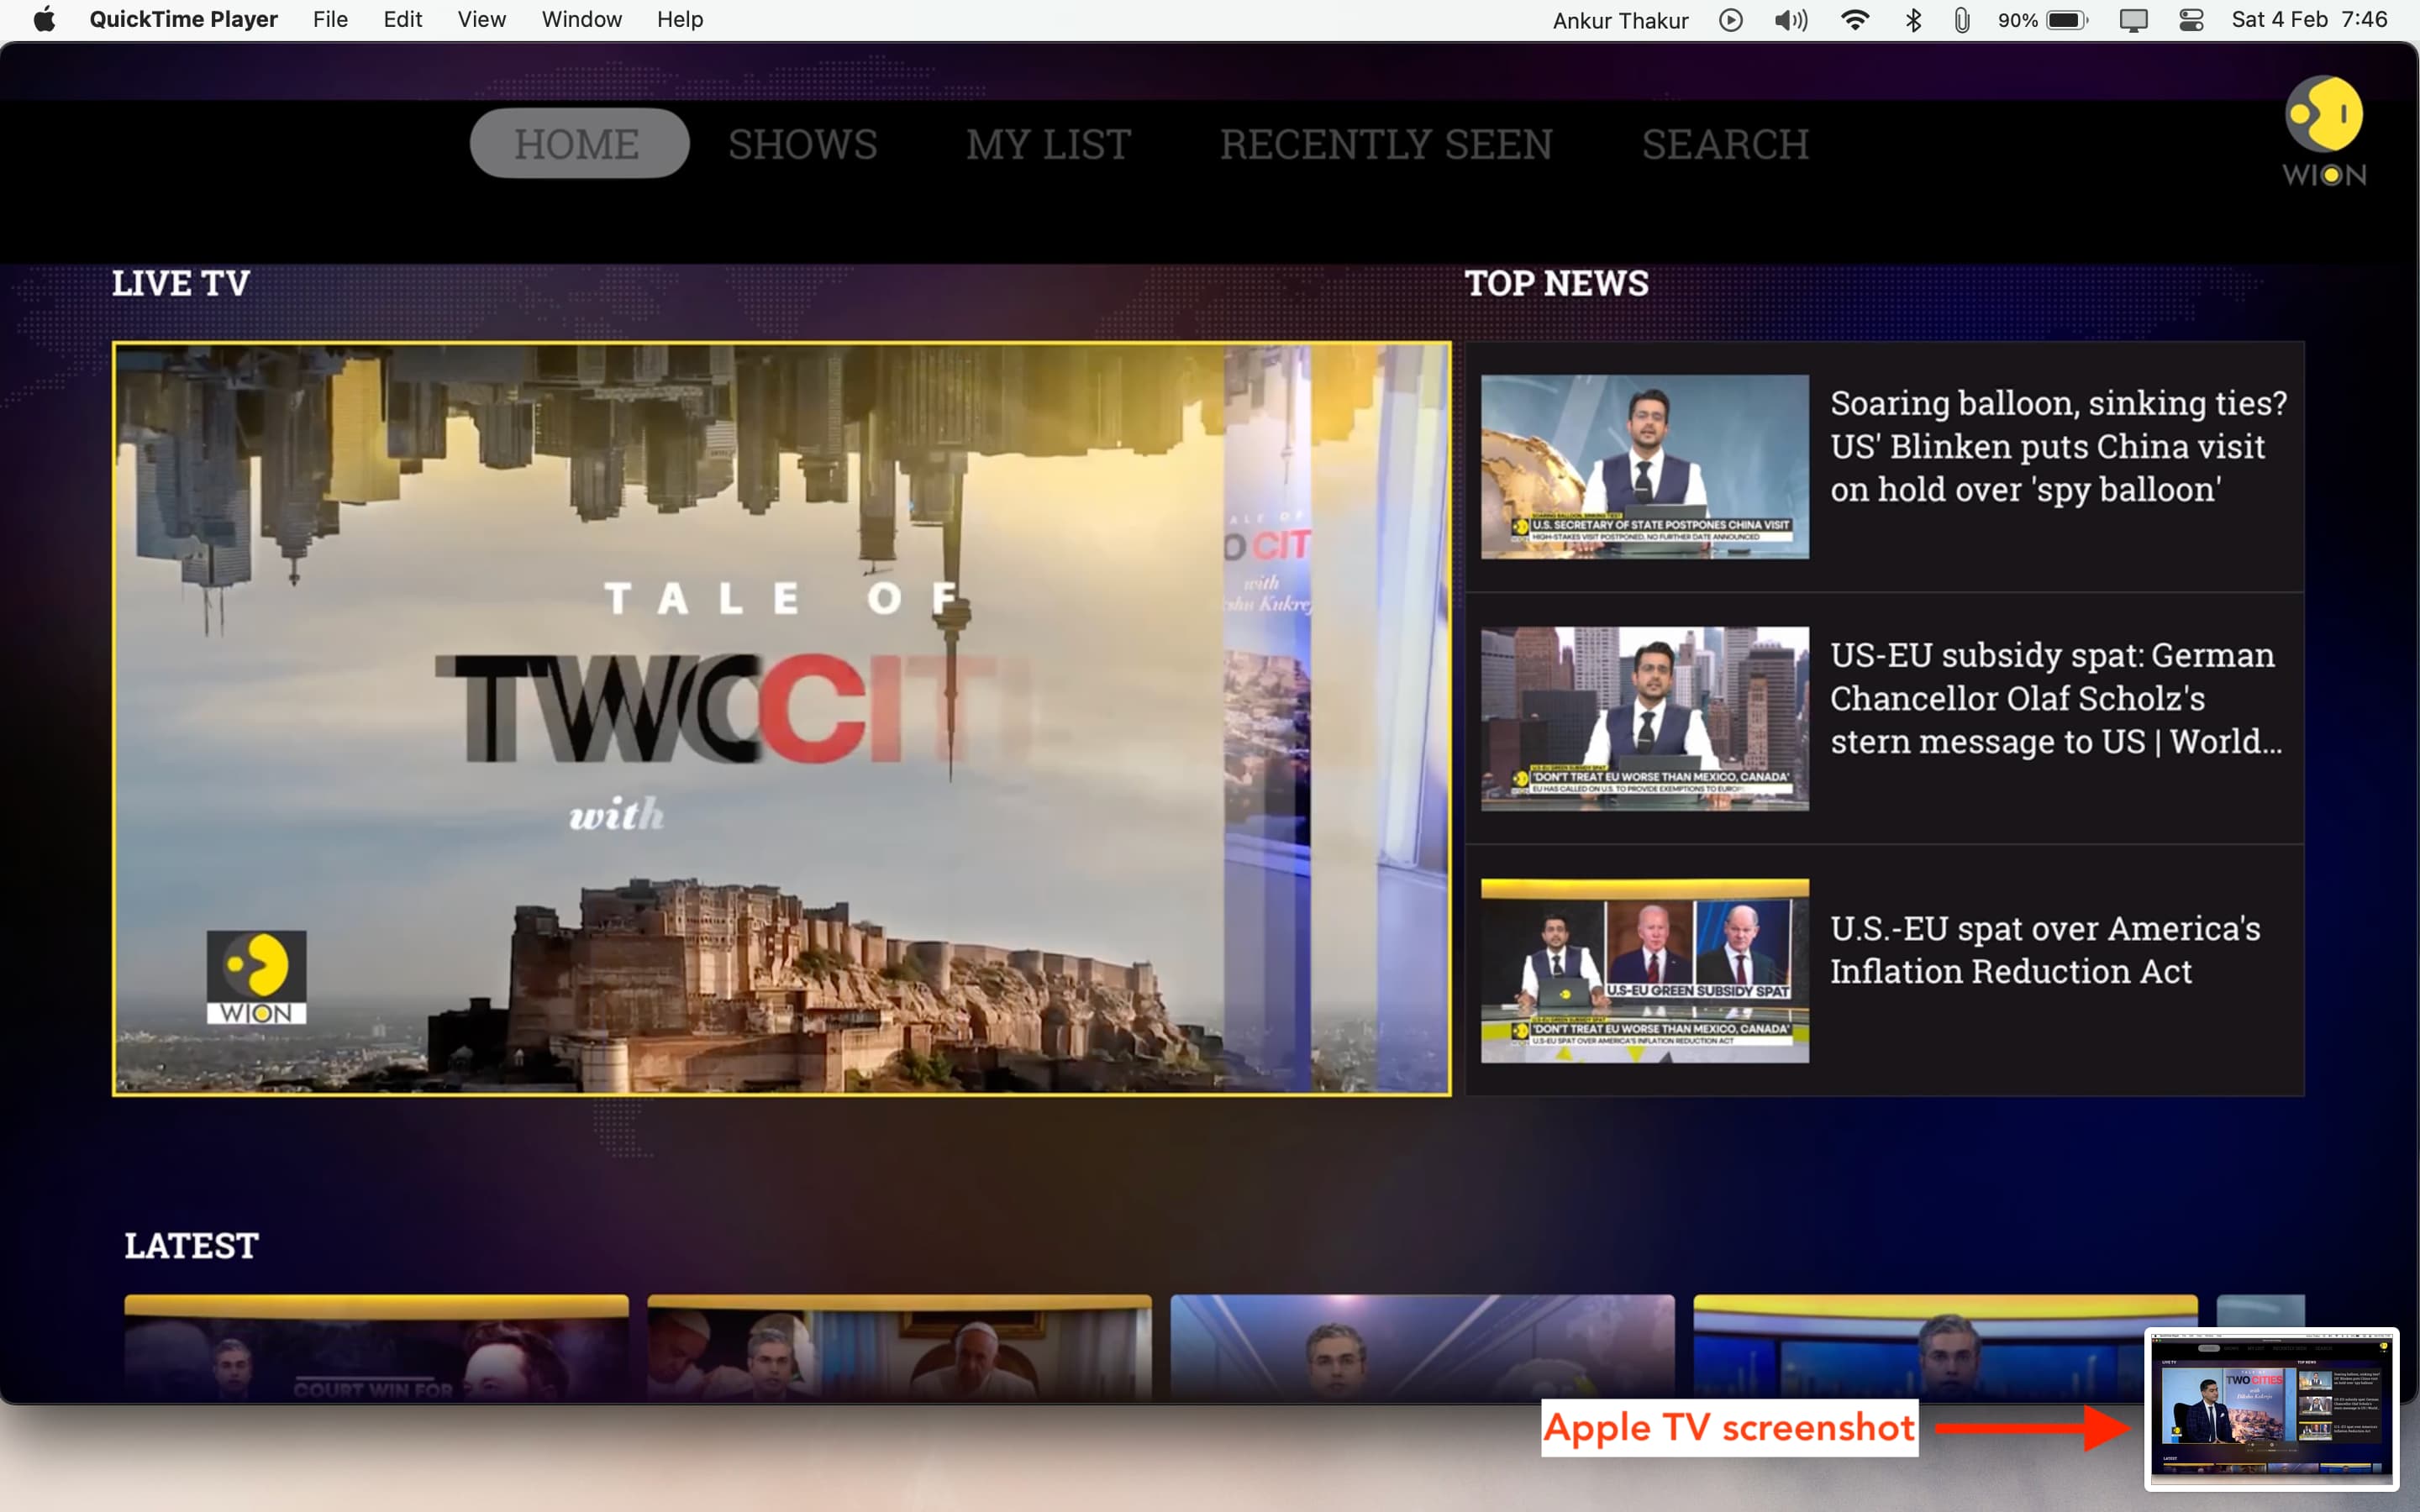Open the volume control in menu bar
The width and height of the screenshot is (2420, 1512).
click(x=1790, y=20)
